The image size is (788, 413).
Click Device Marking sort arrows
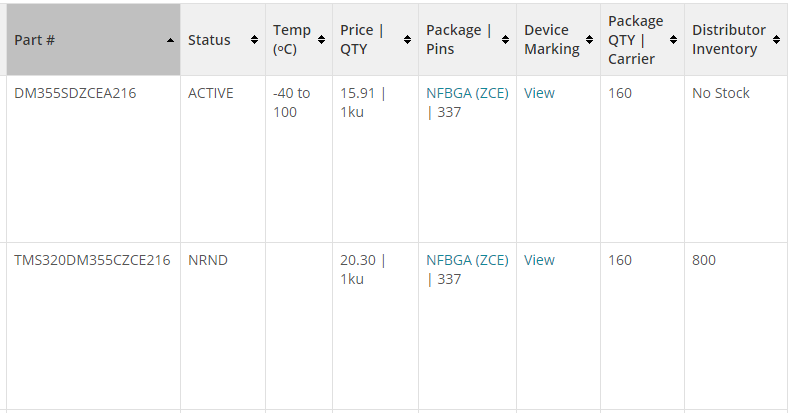click(x=589, y=40)
